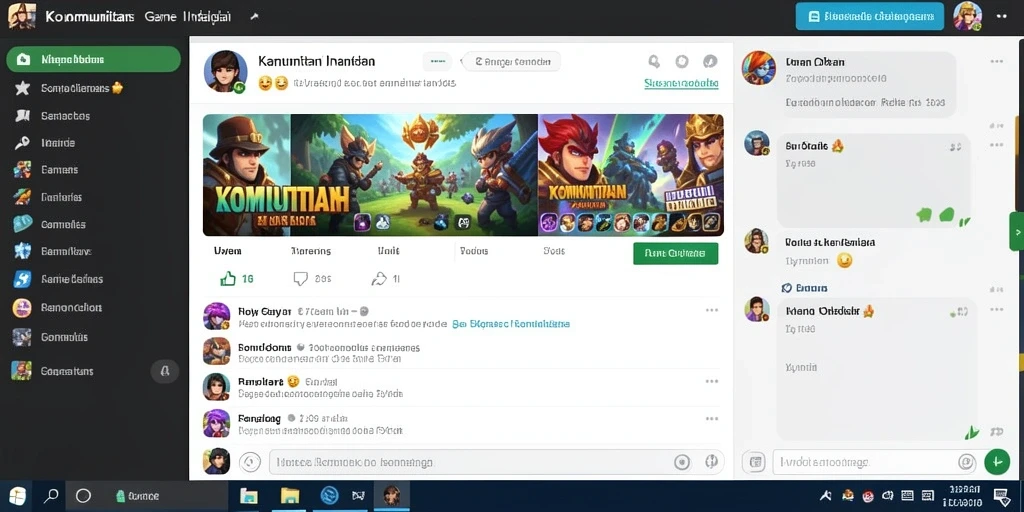Viewport: 1024px width, 512px height.
Task: Open the right banner image with red-haired character
Action: pyautogui.click(x=630, y=175)
